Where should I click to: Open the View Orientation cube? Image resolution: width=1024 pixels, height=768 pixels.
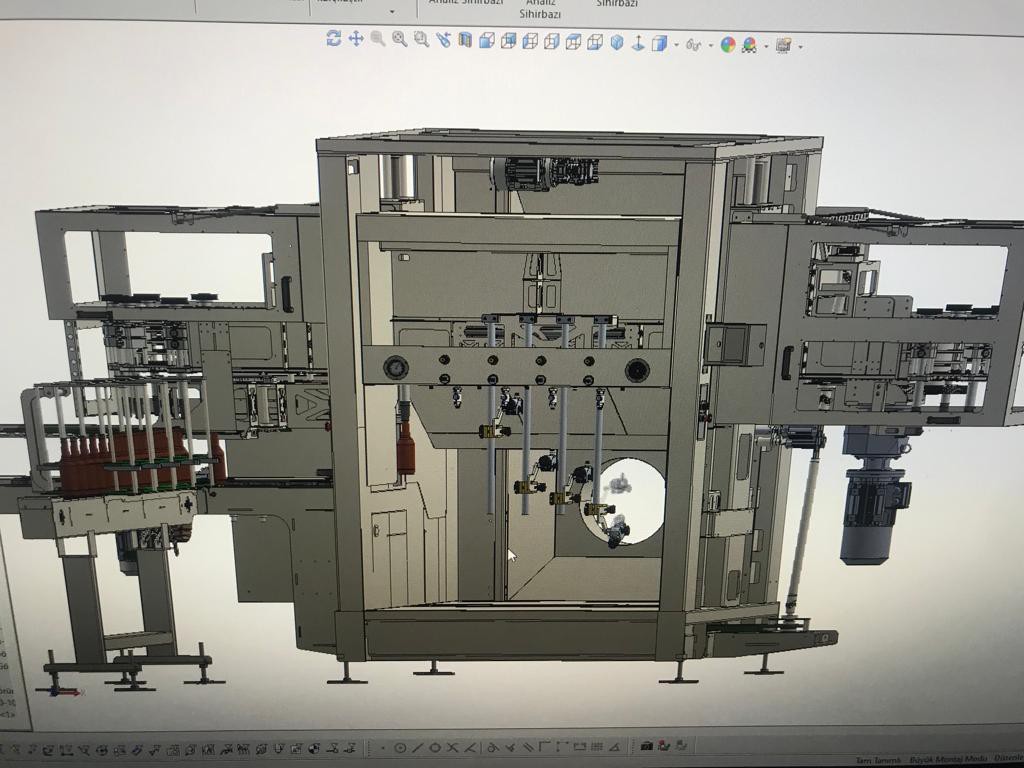660,44
